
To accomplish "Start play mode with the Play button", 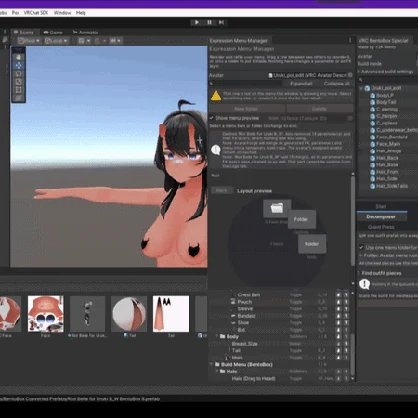I will [x=197, y=22].
